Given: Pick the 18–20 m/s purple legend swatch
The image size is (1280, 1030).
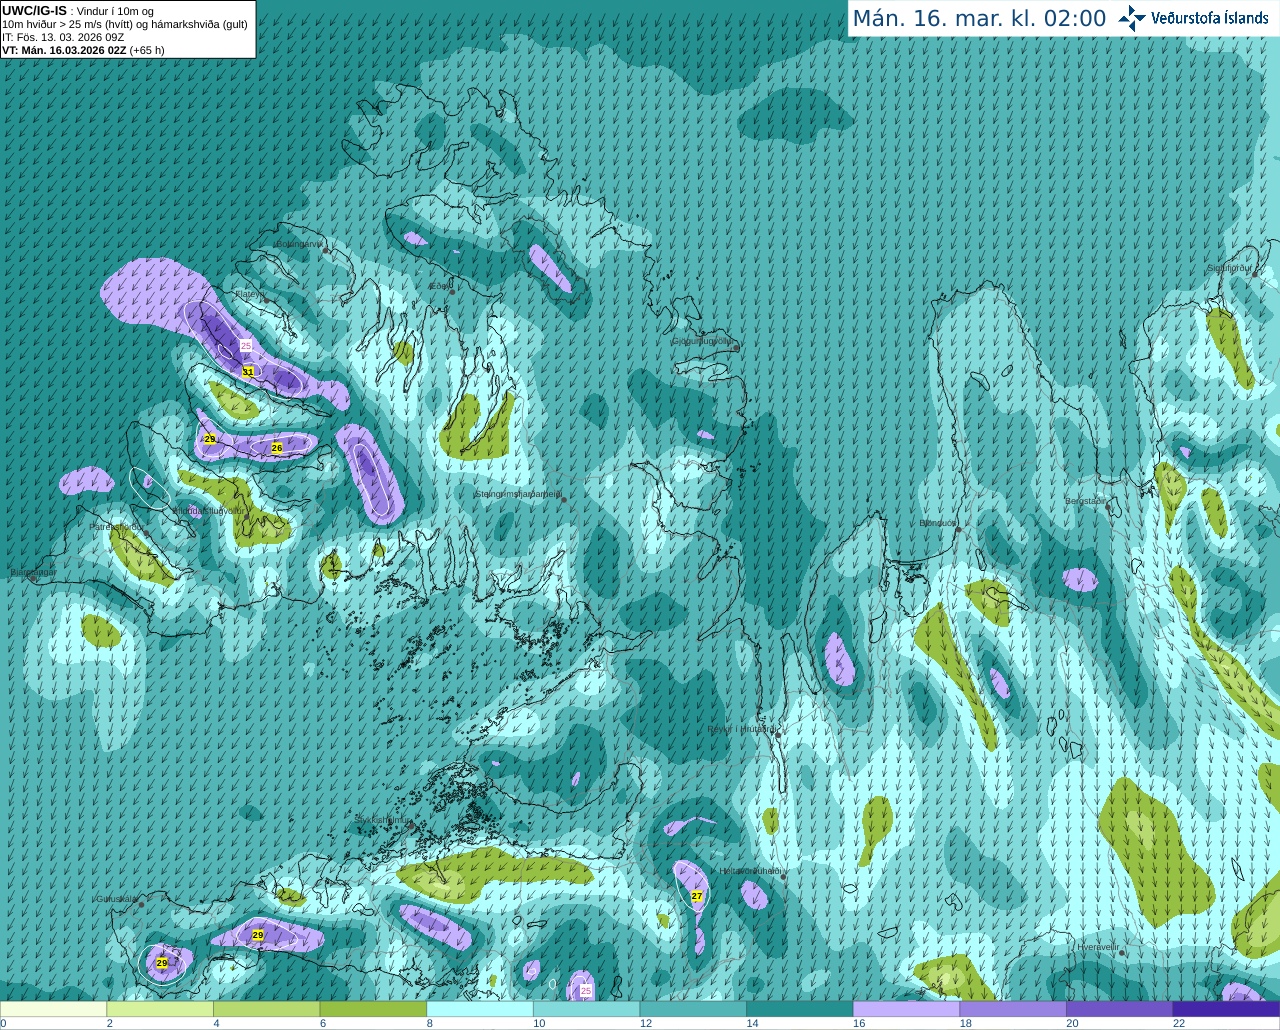Looking at the screenshot, I should pos(1013,1009).
